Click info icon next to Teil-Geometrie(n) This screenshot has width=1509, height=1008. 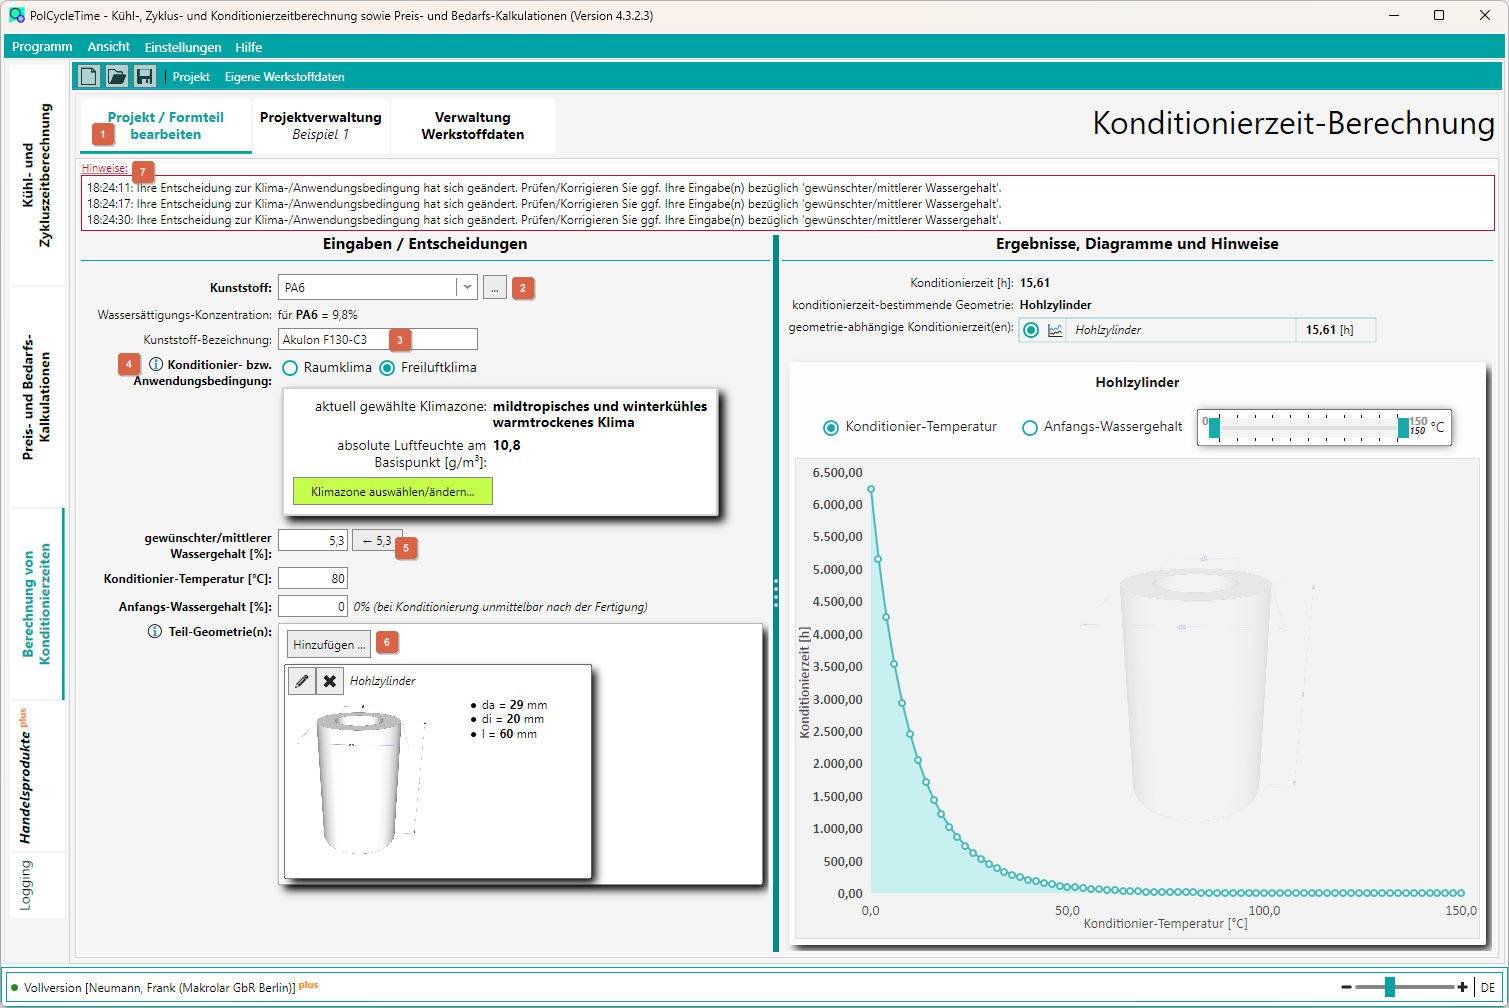pyautogui.click(x=155, y=632)
